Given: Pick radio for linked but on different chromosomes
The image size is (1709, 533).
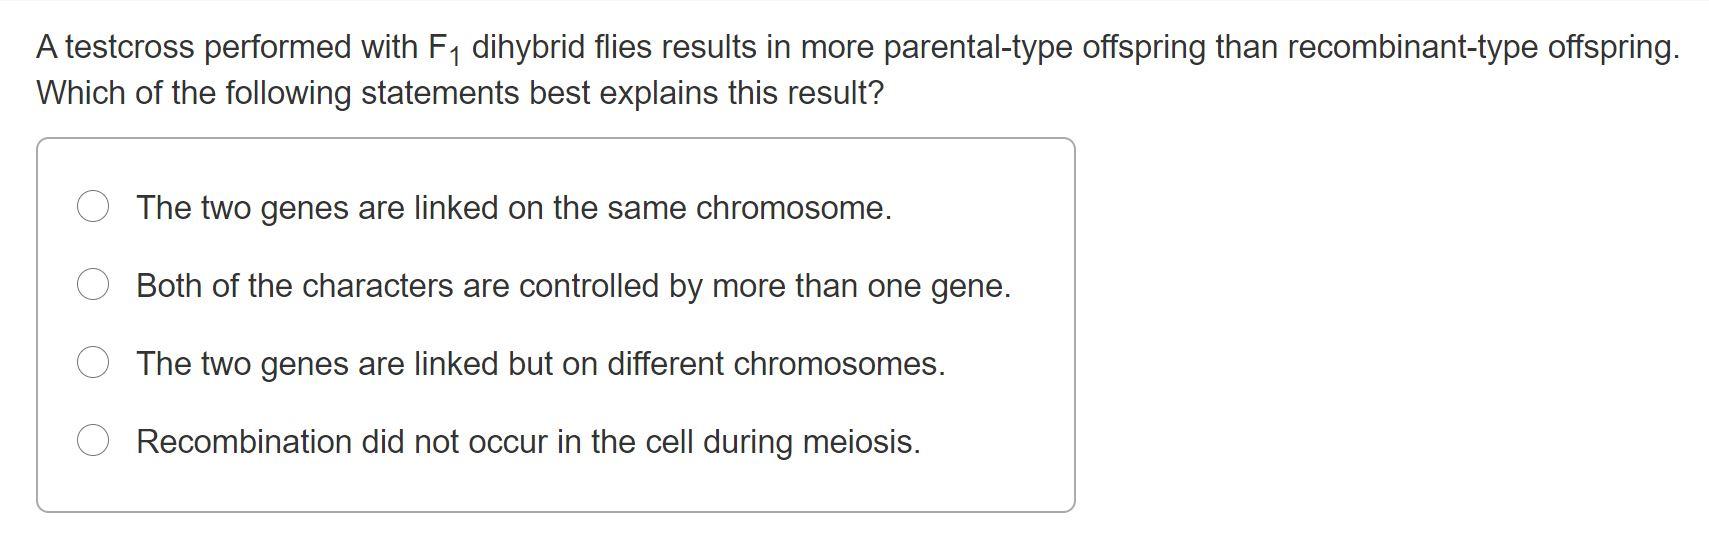Looking at the screenshot, I should (93, 363).
